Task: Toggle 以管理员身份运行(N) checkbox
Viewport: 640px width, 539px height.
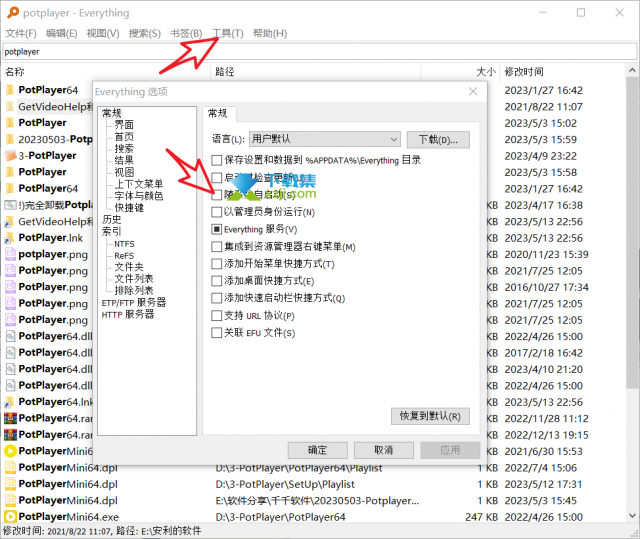Action: 216,212
